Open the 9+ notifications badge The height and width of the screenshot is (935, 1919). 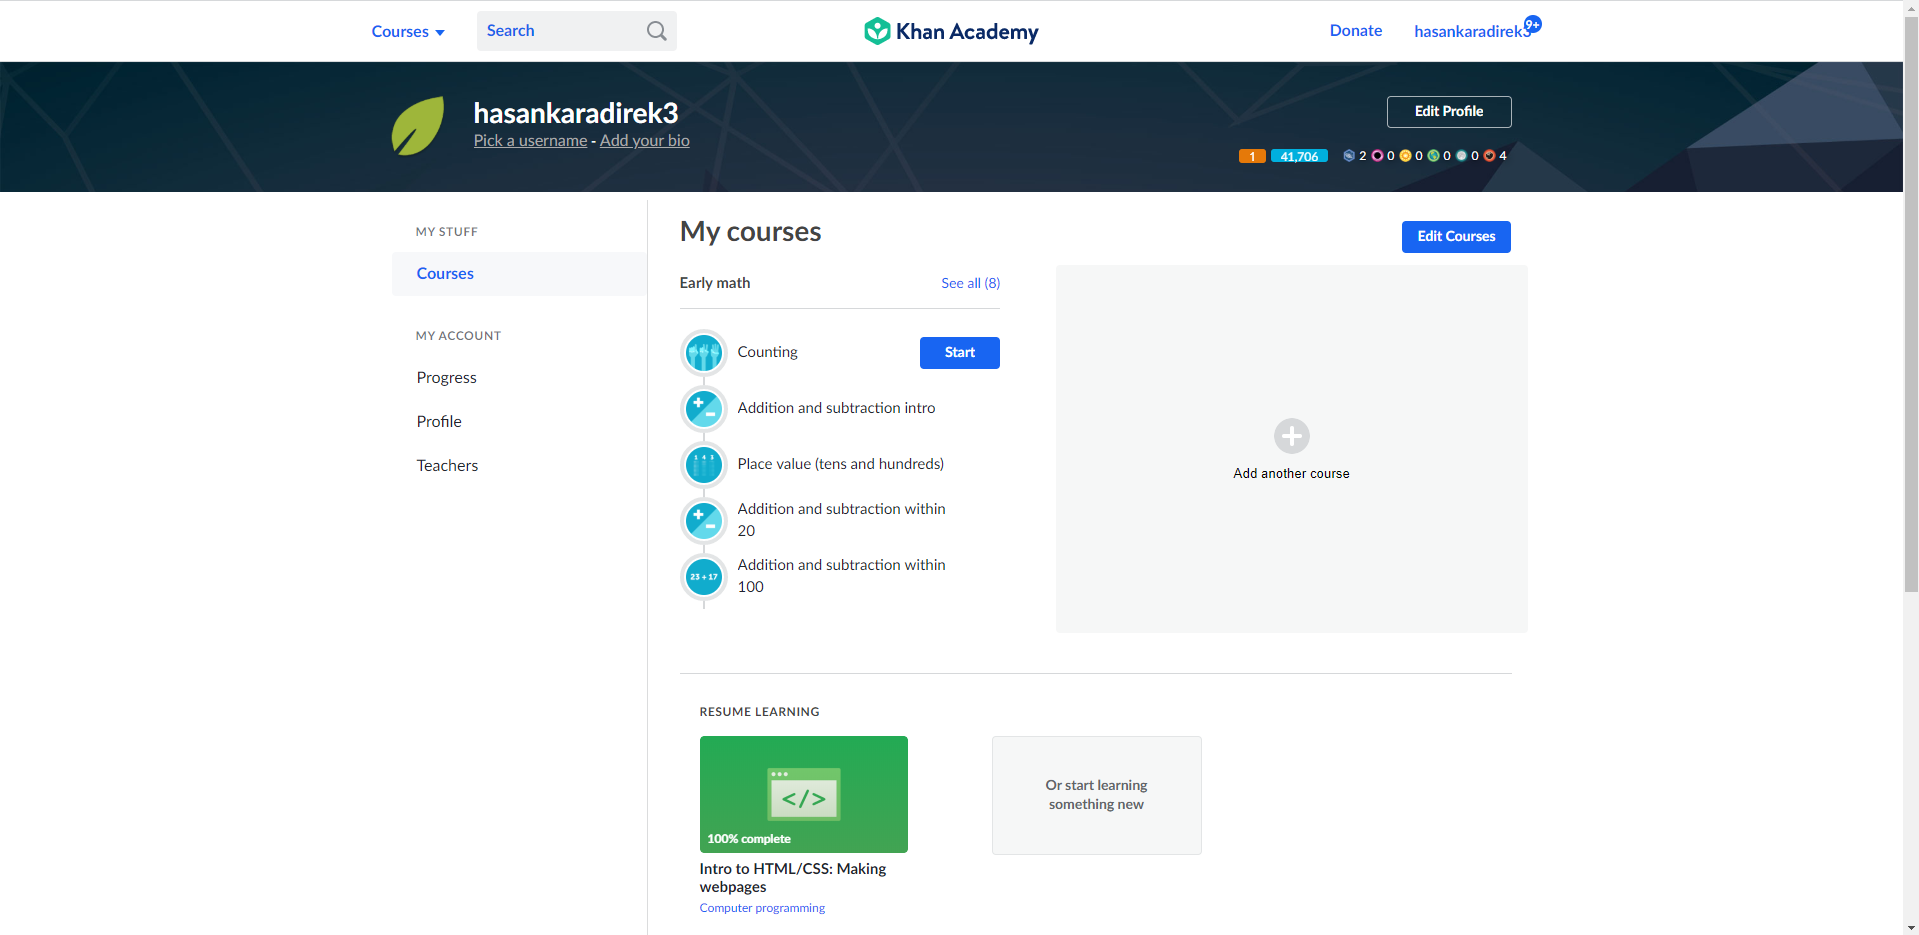tap(1532, 24)
